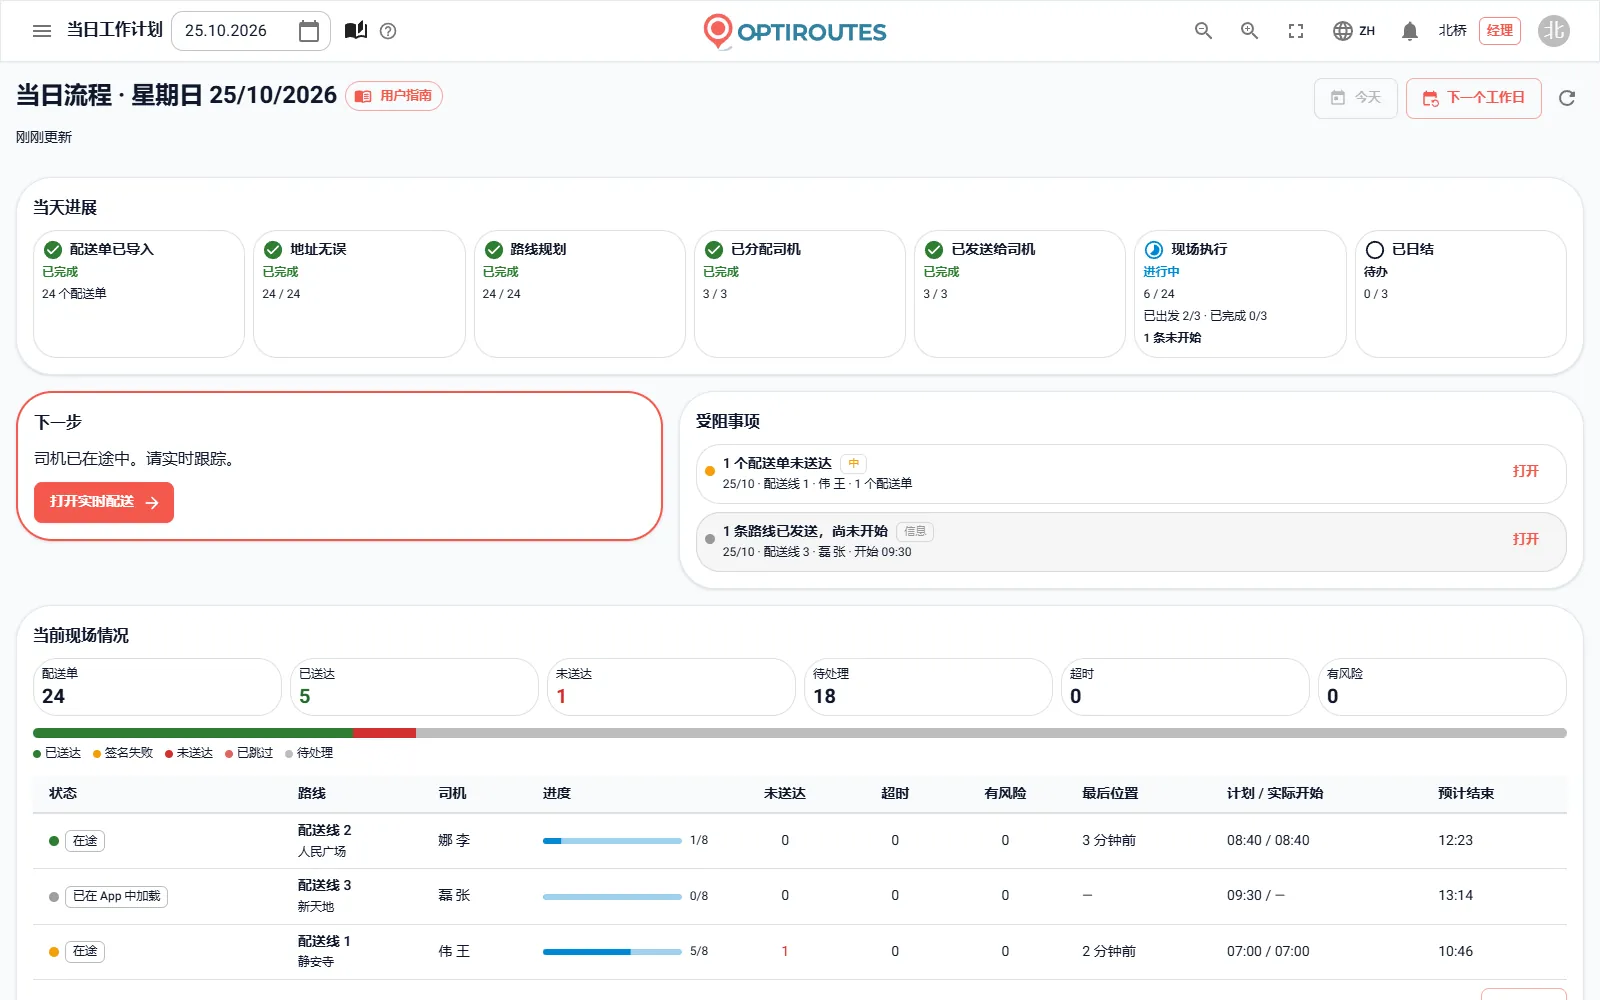Click the 未送达 count tile
The width and height of the screenshot is (1600, 1000).
671,687
